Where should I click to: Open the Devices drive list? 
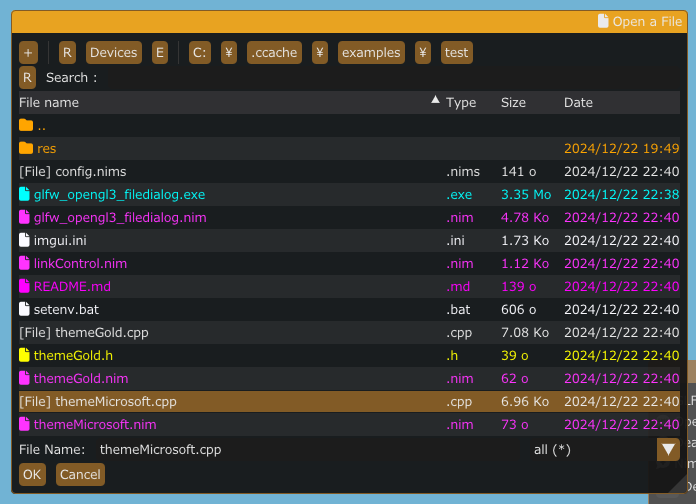(114, 53)
